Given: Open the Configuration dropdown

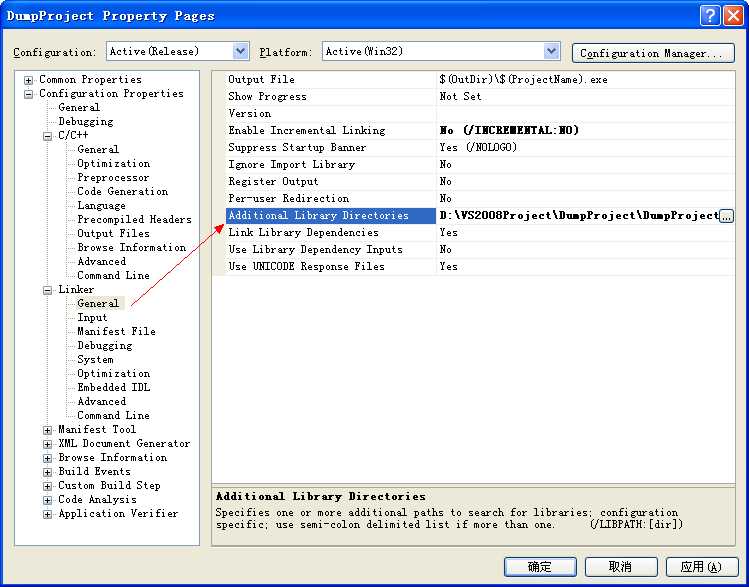Looking at the screenshot, I should 241,51.
